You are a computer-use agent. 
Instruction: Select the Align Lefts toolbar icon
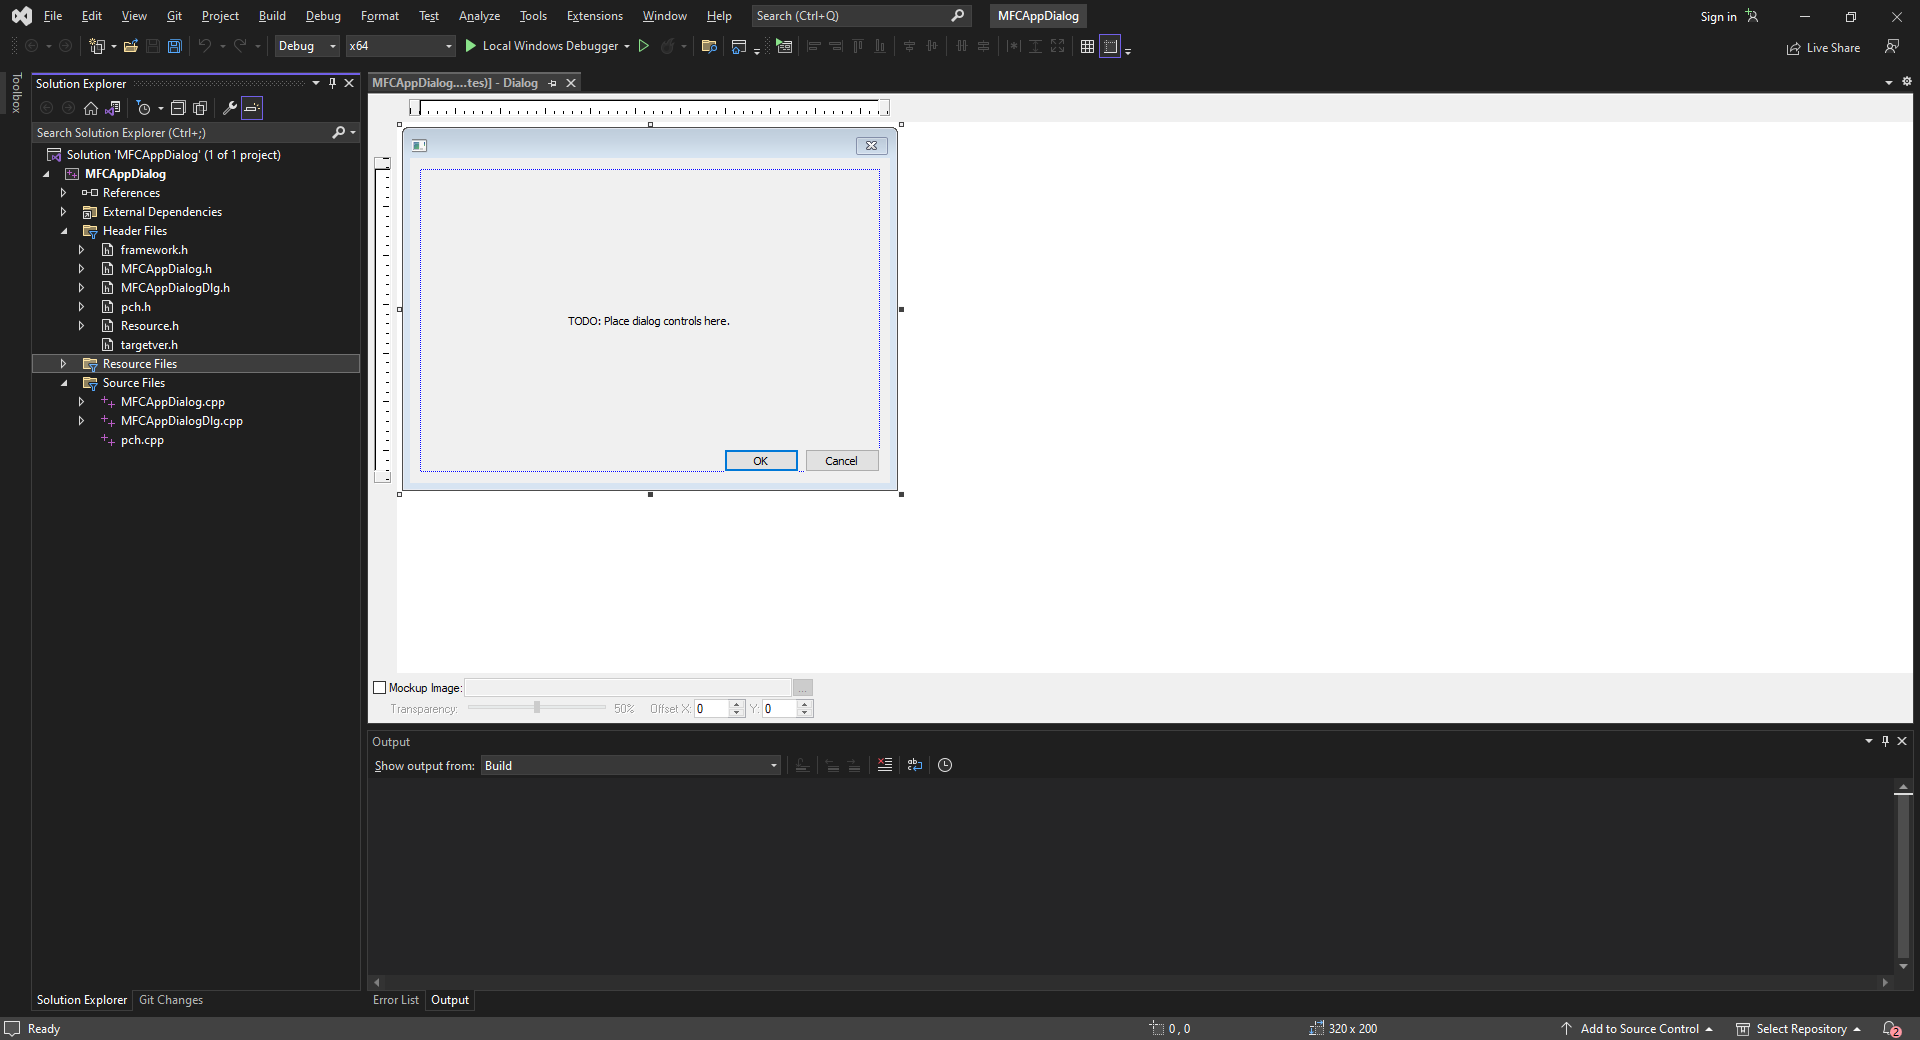[x=814, y=46]
